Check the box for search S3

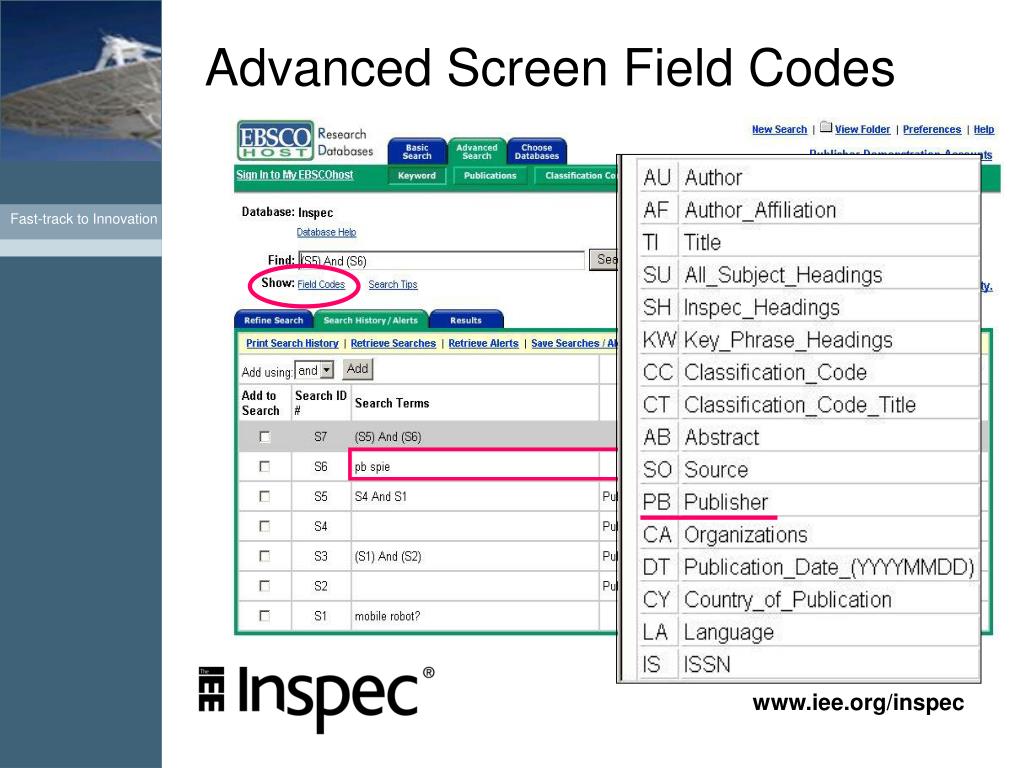(x=264, y=556)
